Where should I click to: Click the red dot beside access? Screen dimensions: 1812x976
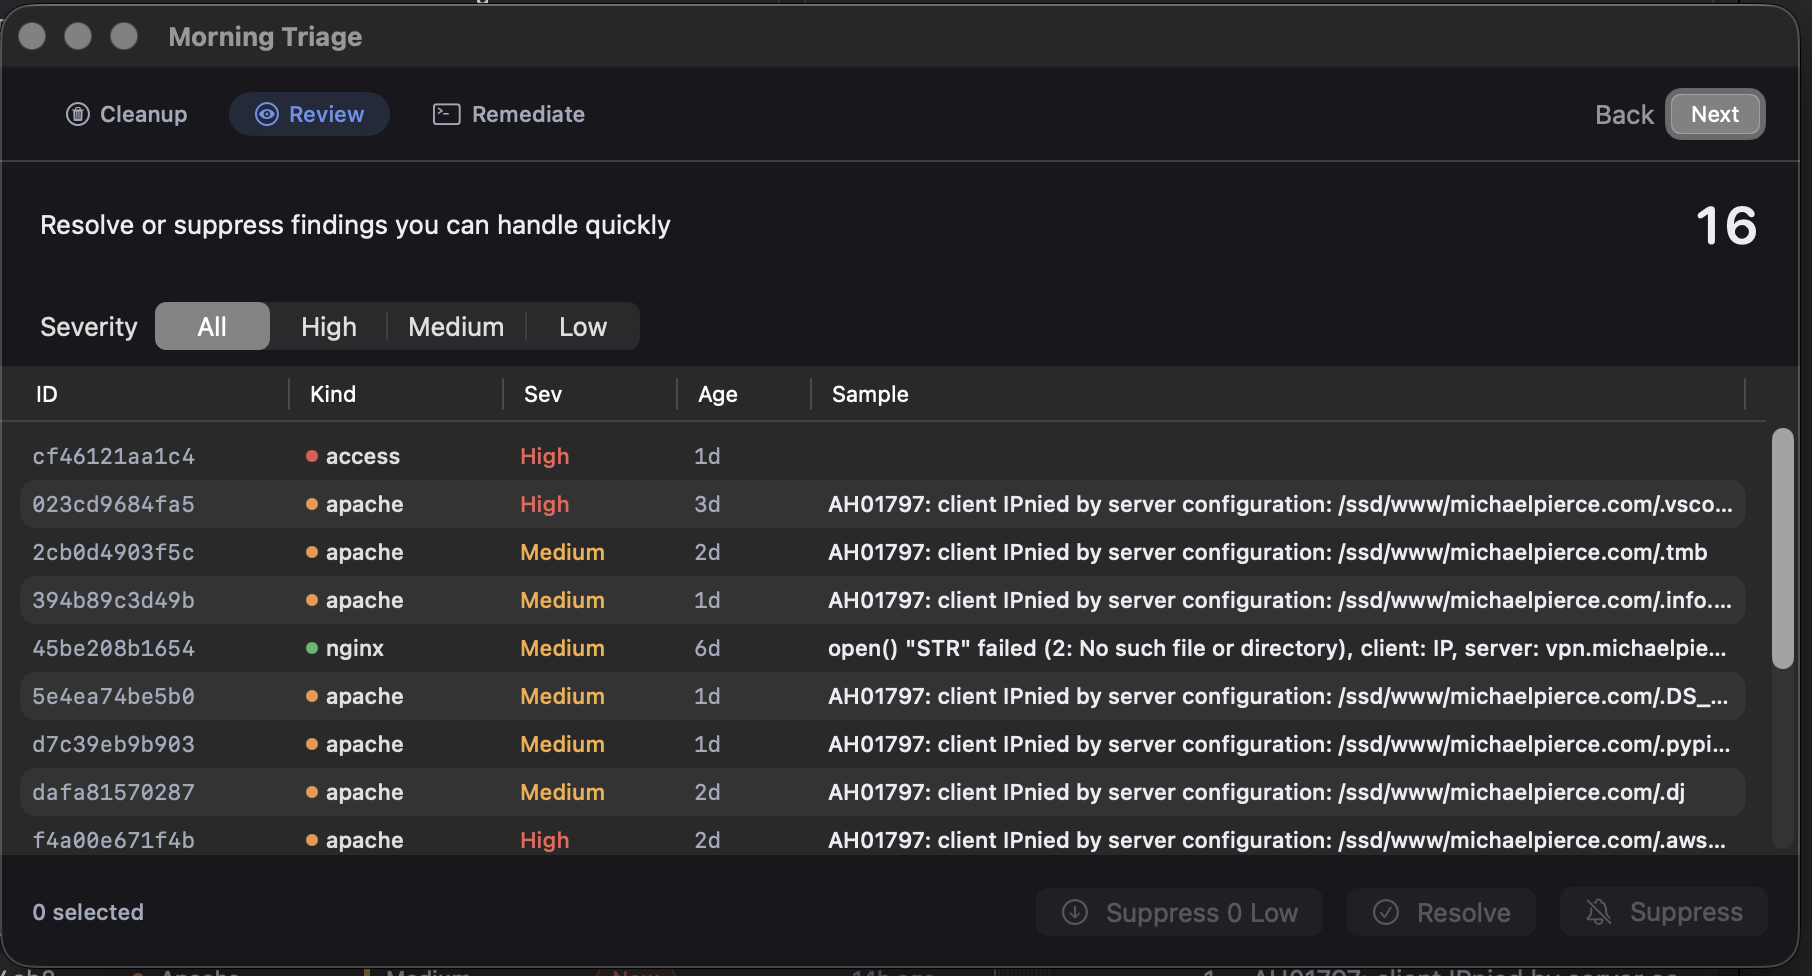312,457
